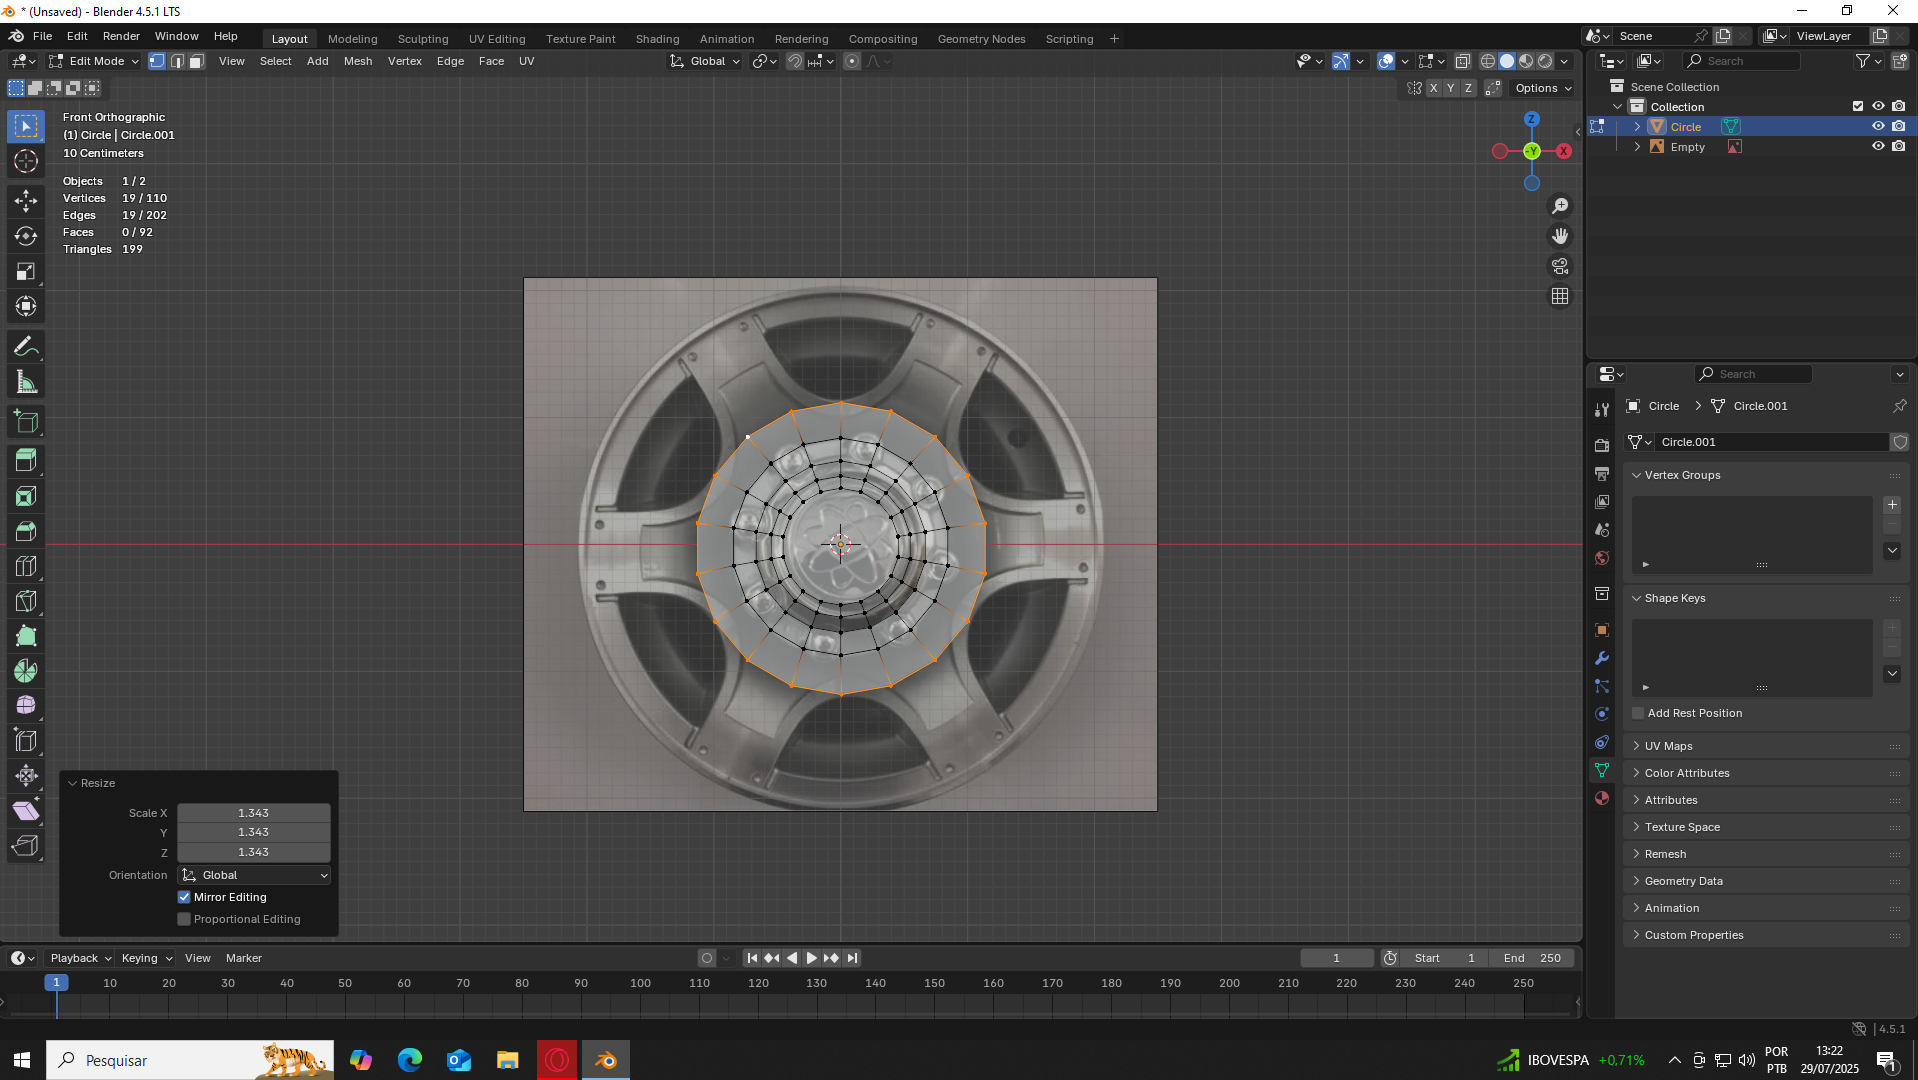Choose the Loop Cut tool
Screen dimensions: 1918x1080
[x=26, y=566]
